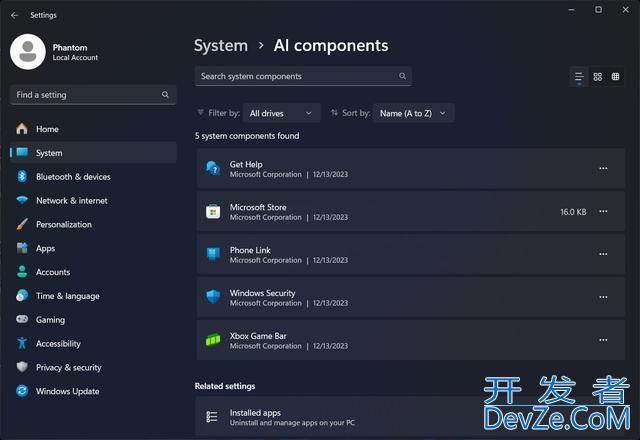Minimize the Settings window
The height and width of the screenshot is (440, 640).
pyautogui.click(x=571, y=9)
